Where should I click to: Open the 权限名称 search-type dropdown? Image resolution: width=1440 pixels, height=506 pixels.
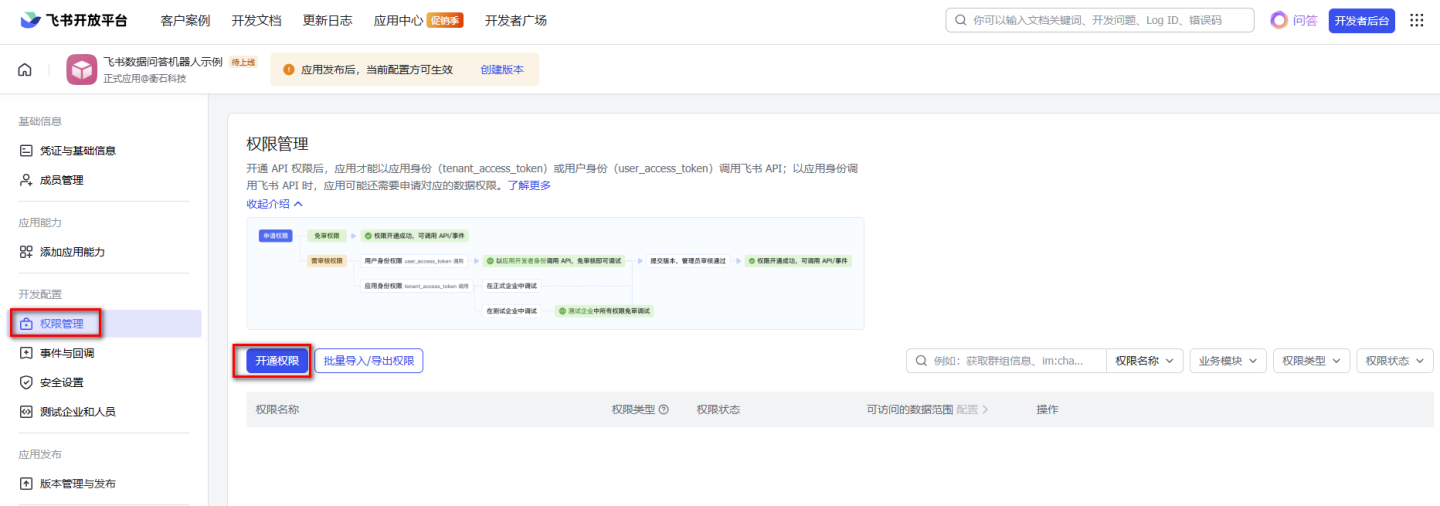pyautogui.click(x=1145, y=361)
